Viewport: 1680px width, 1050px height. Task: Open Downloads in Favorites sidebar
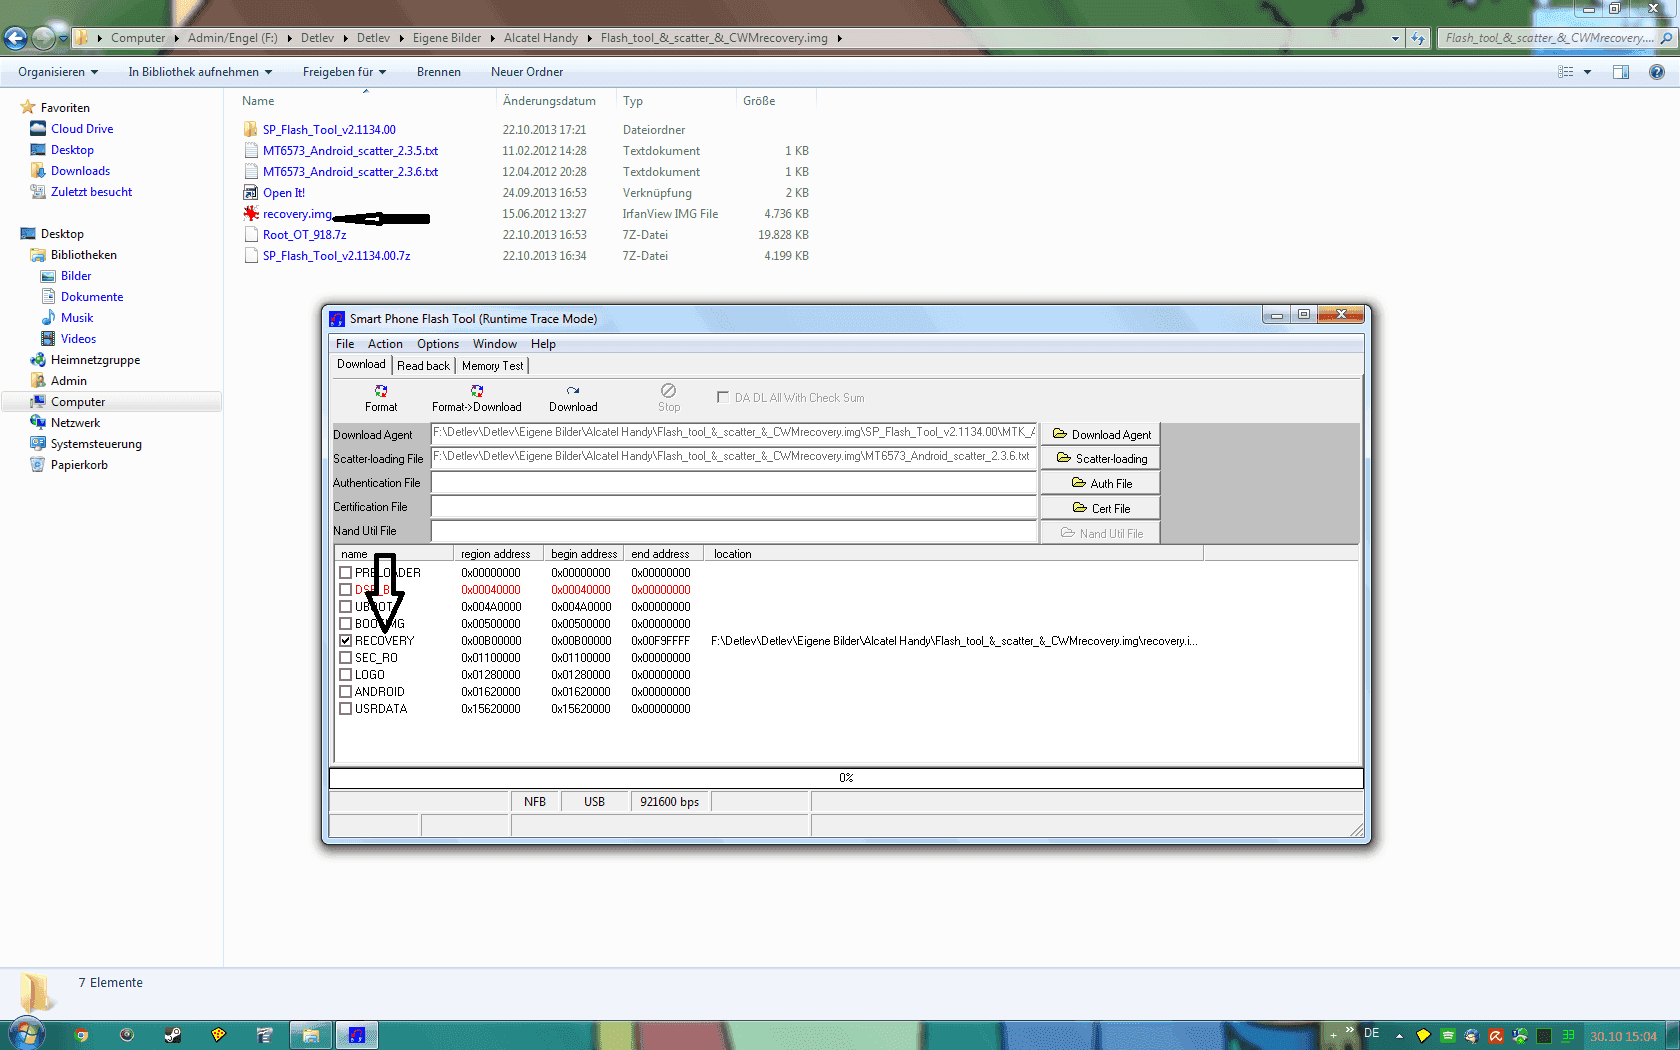click(x=80, y=170)
